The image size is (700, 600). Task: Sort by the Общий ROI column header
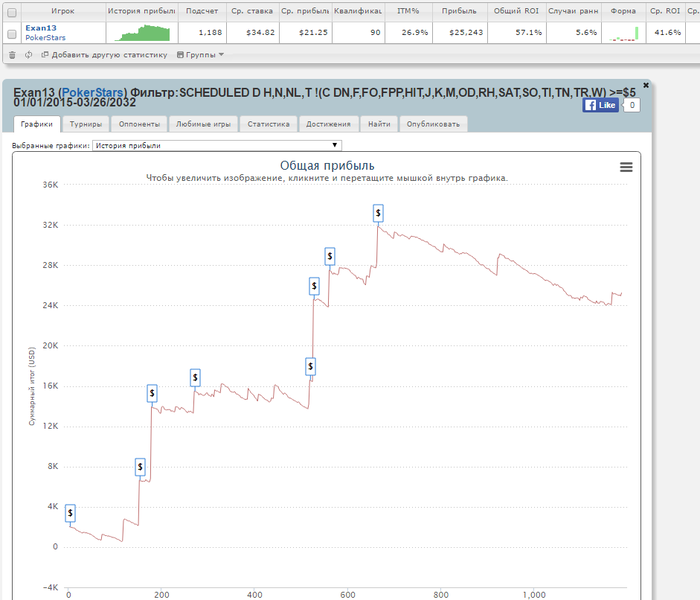(517, 11)
